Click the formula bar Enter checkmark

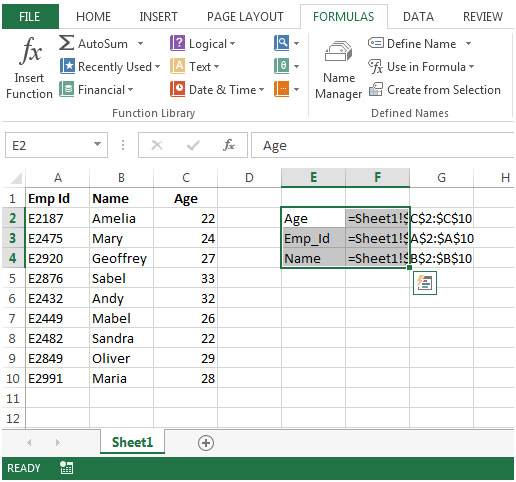click(x=193, y=145)
